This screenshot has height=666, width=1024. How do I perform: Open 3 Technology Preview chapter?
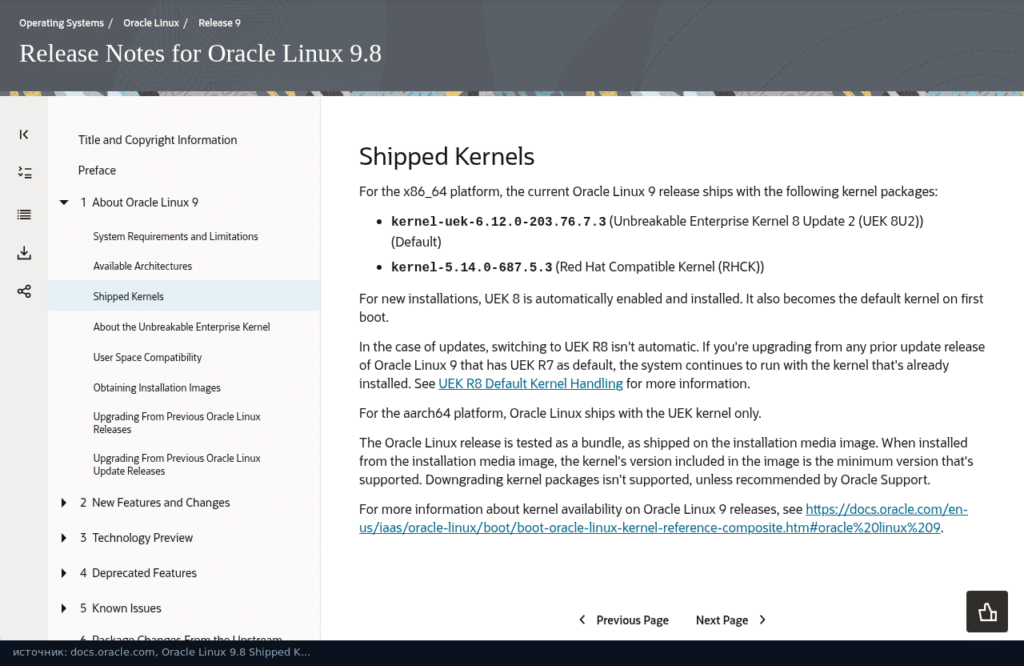coord(136,538)
